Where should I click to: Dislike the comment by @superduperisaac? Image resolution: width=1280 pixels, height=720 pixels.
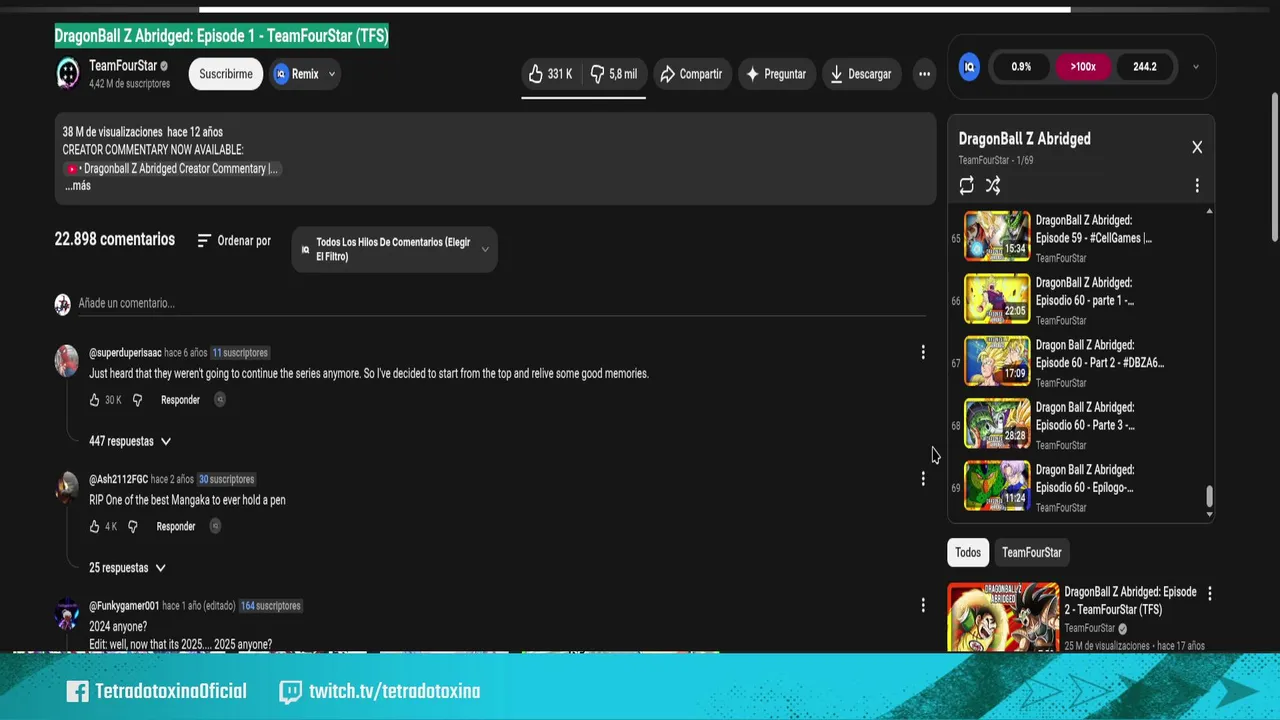pos(138,400)
